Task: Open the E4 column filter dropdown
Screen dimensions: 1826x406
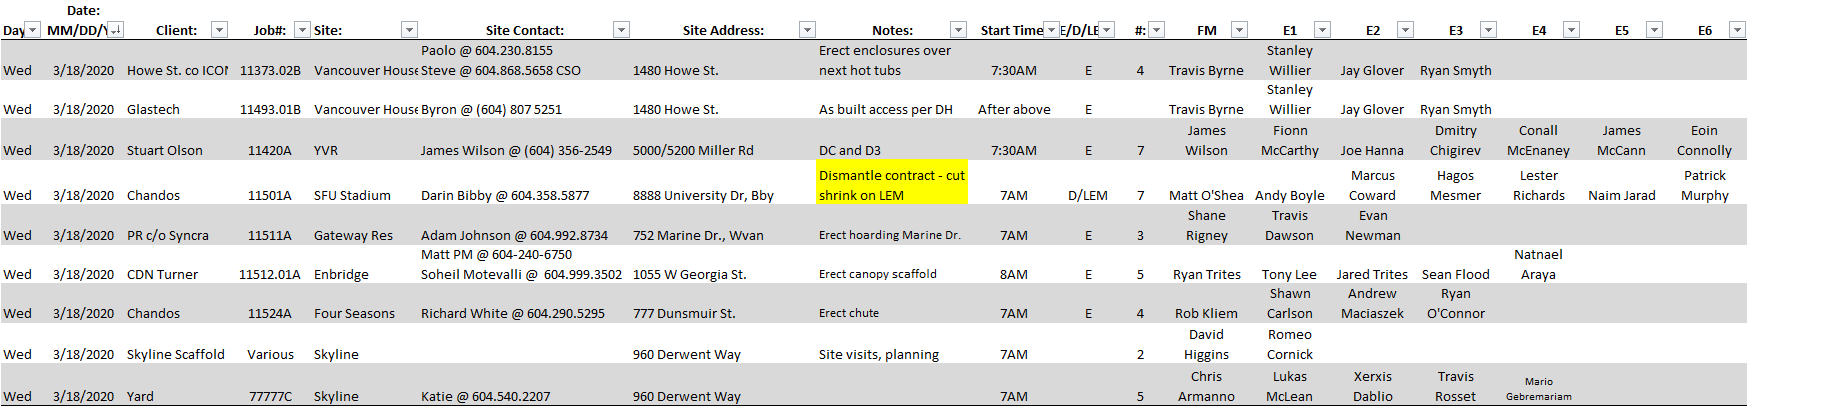Action: tap(1572, 30)
